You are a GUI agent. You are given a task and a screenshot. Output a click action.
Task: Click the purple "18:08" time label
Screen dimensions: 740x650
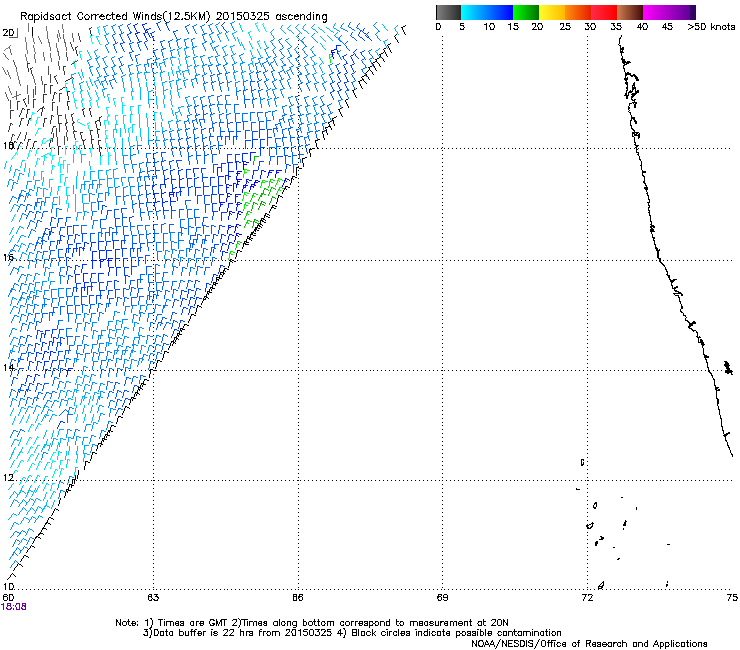pos(14,607)
